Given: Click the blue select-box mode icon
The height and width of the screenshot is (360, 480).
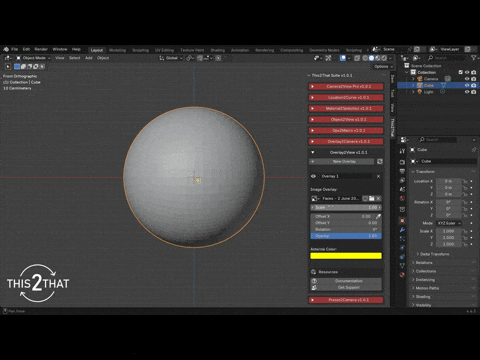Looking at the screenshot, I should tap(17, 66).
